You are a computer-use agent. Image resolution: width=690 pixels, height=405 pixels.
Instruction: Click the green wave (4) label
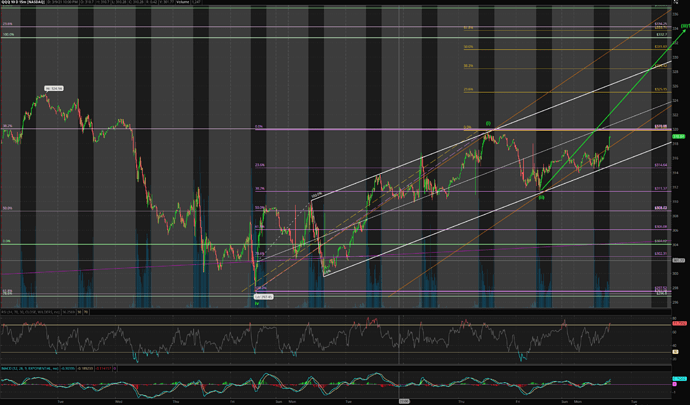(541, 197)
